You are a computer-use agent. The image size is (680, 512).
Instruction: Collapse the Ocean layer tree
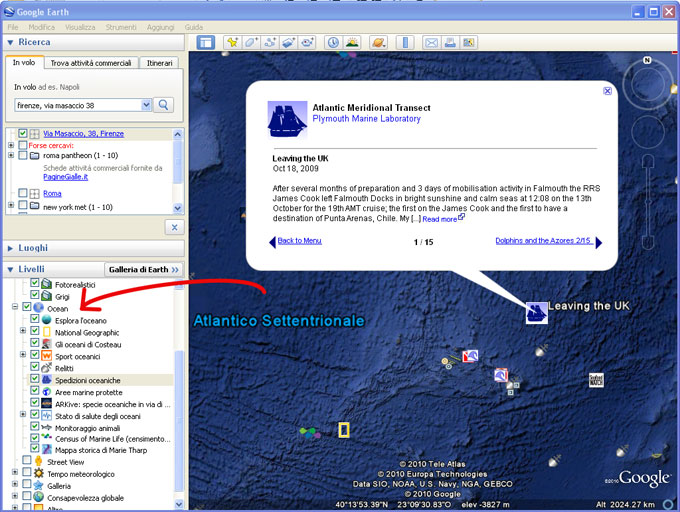[x=15, y=307]
